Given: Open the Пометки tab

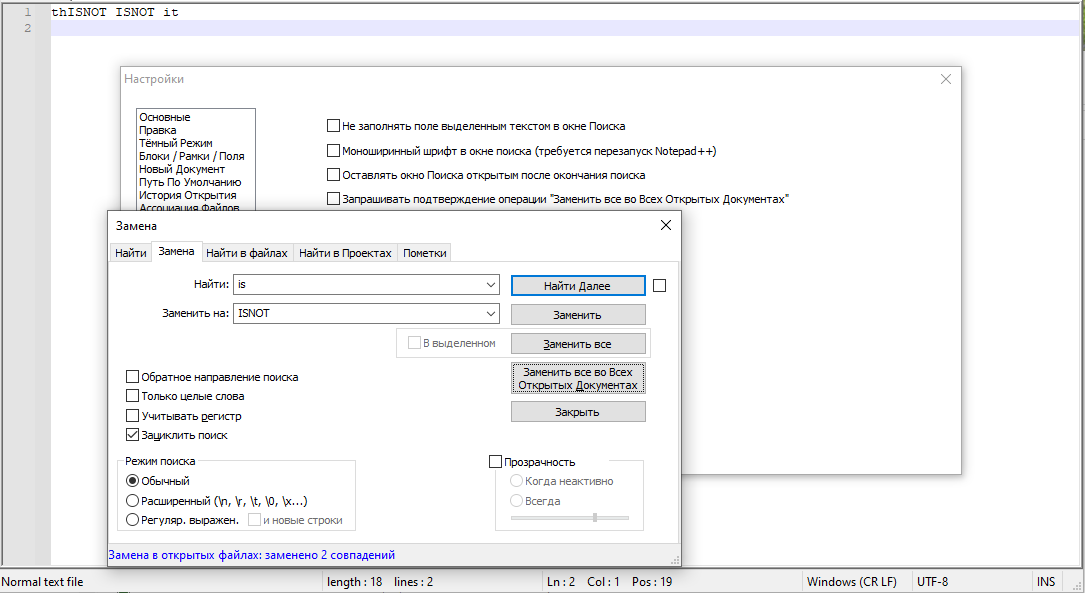Looking at the screenshot, I should [x=424, y=253].
